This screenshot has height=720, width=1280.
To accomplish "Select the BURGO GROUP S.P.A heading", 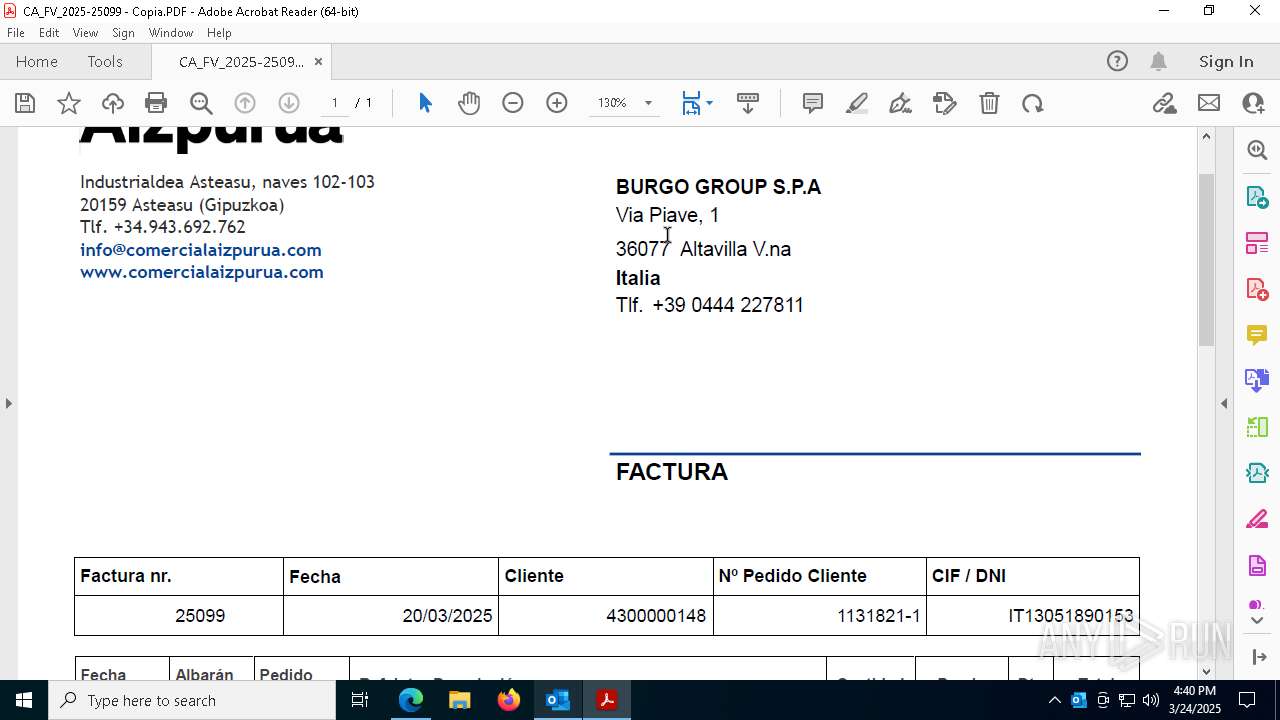I will click(x=718, y=187).
